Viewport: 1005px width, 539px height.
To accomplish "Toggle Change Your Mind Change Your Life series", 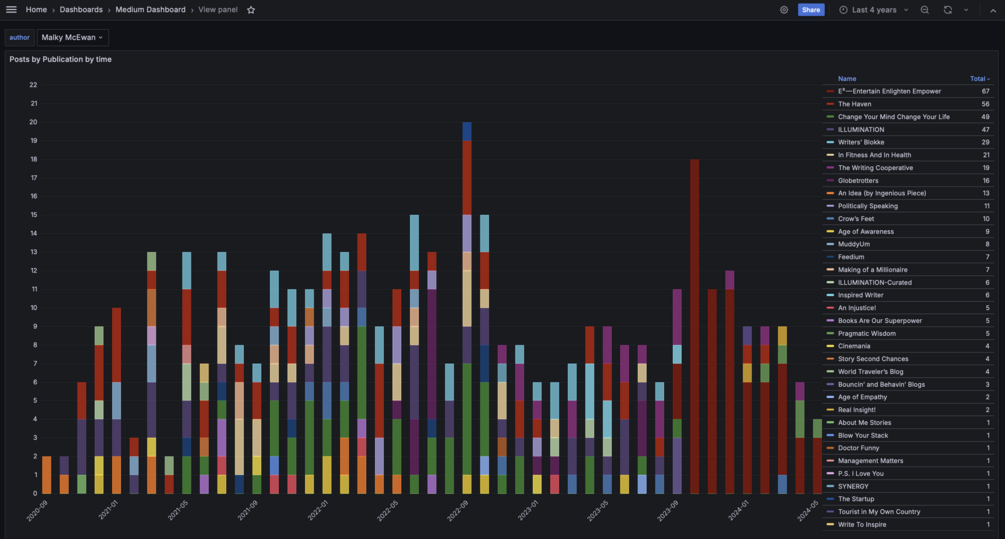I will pos(893,117).
